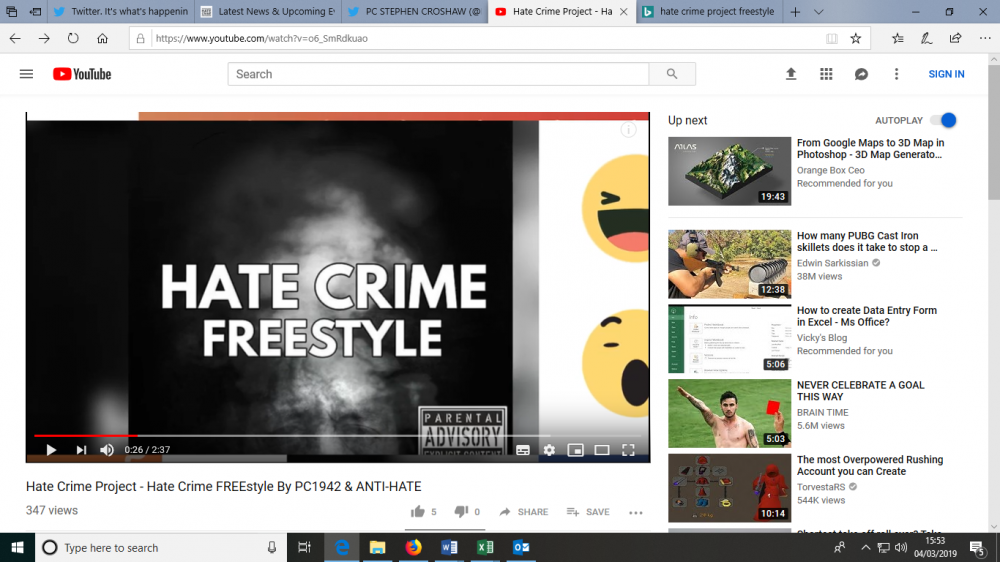The width and height of the screenshot is (1000, 562).
Task: Go to the browser home page
Action: [x=102, y=38]
